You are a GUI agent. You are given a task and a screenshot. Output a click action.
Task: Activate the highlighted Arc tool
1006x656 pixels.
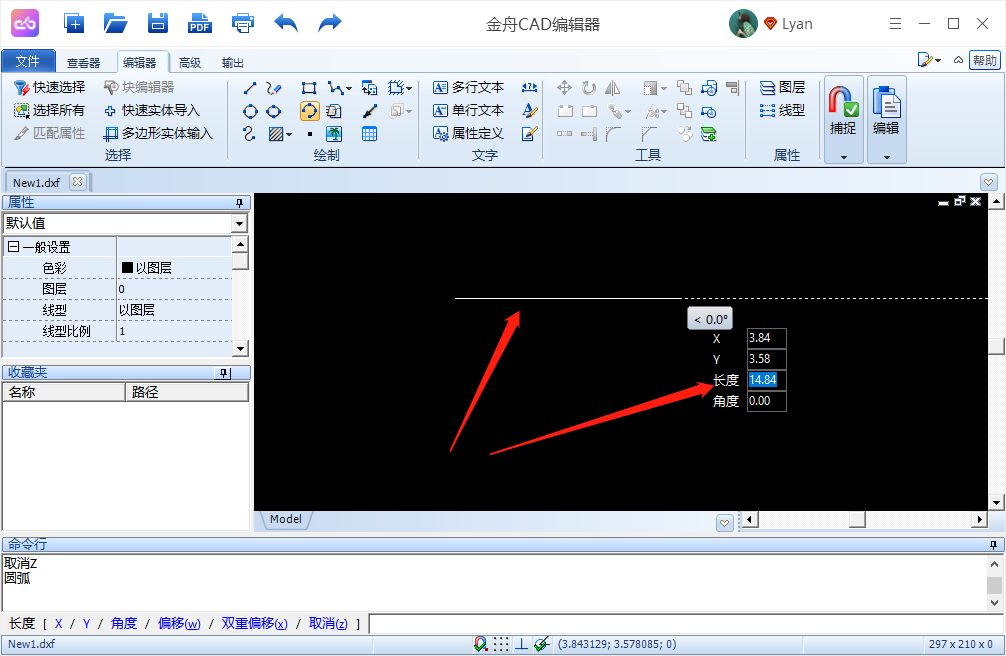click(309, 111)
